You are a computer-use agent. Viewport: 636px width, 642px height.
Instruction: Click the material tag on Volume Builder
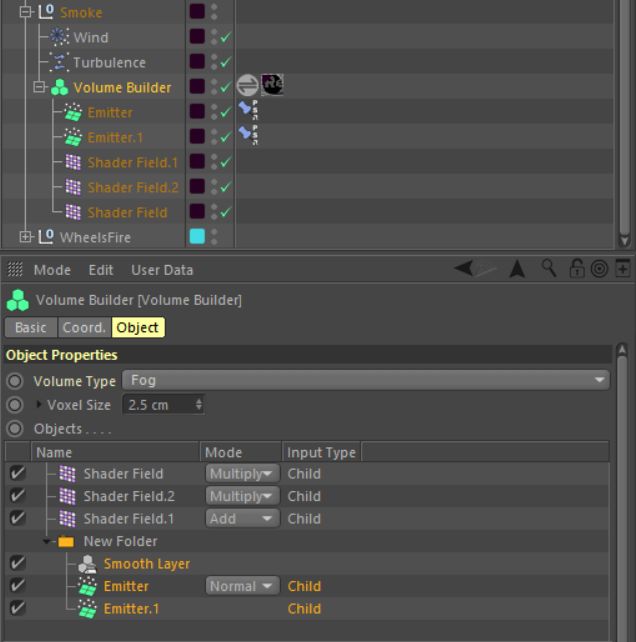[x=272, y=85]
